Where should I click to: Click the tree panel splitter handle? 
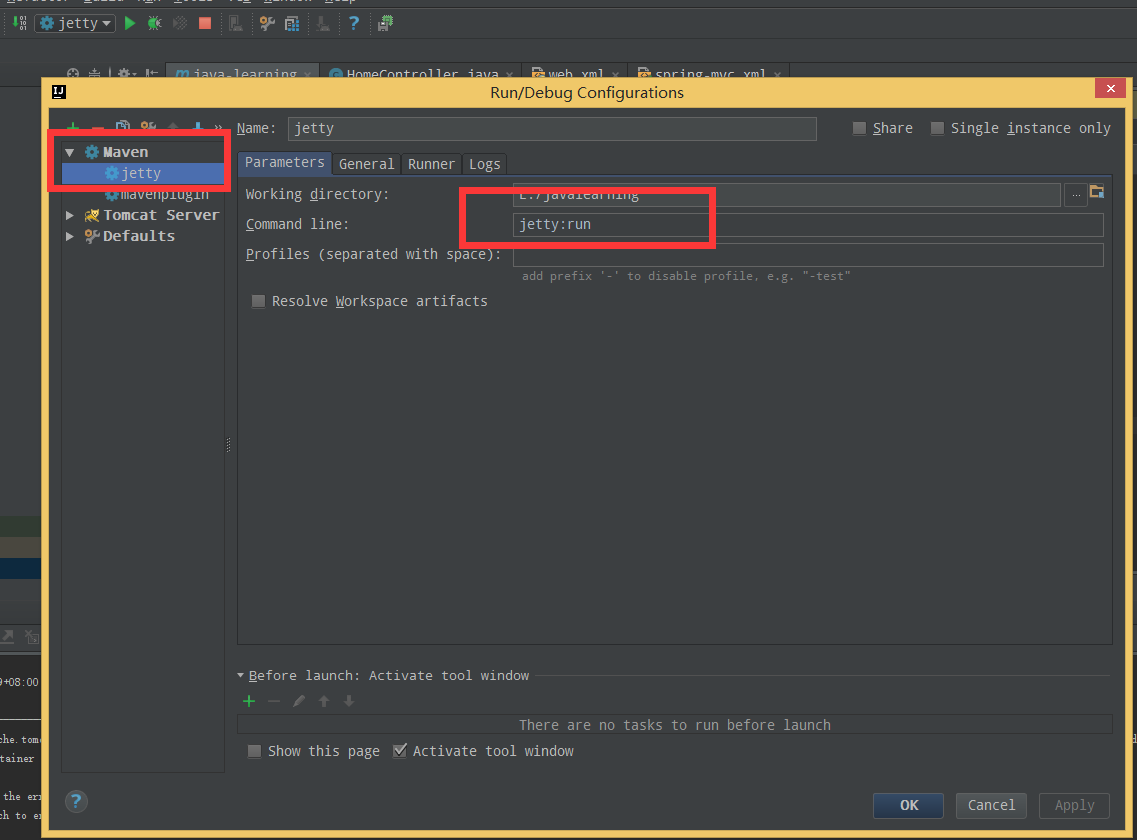click(x=228, y=445)
